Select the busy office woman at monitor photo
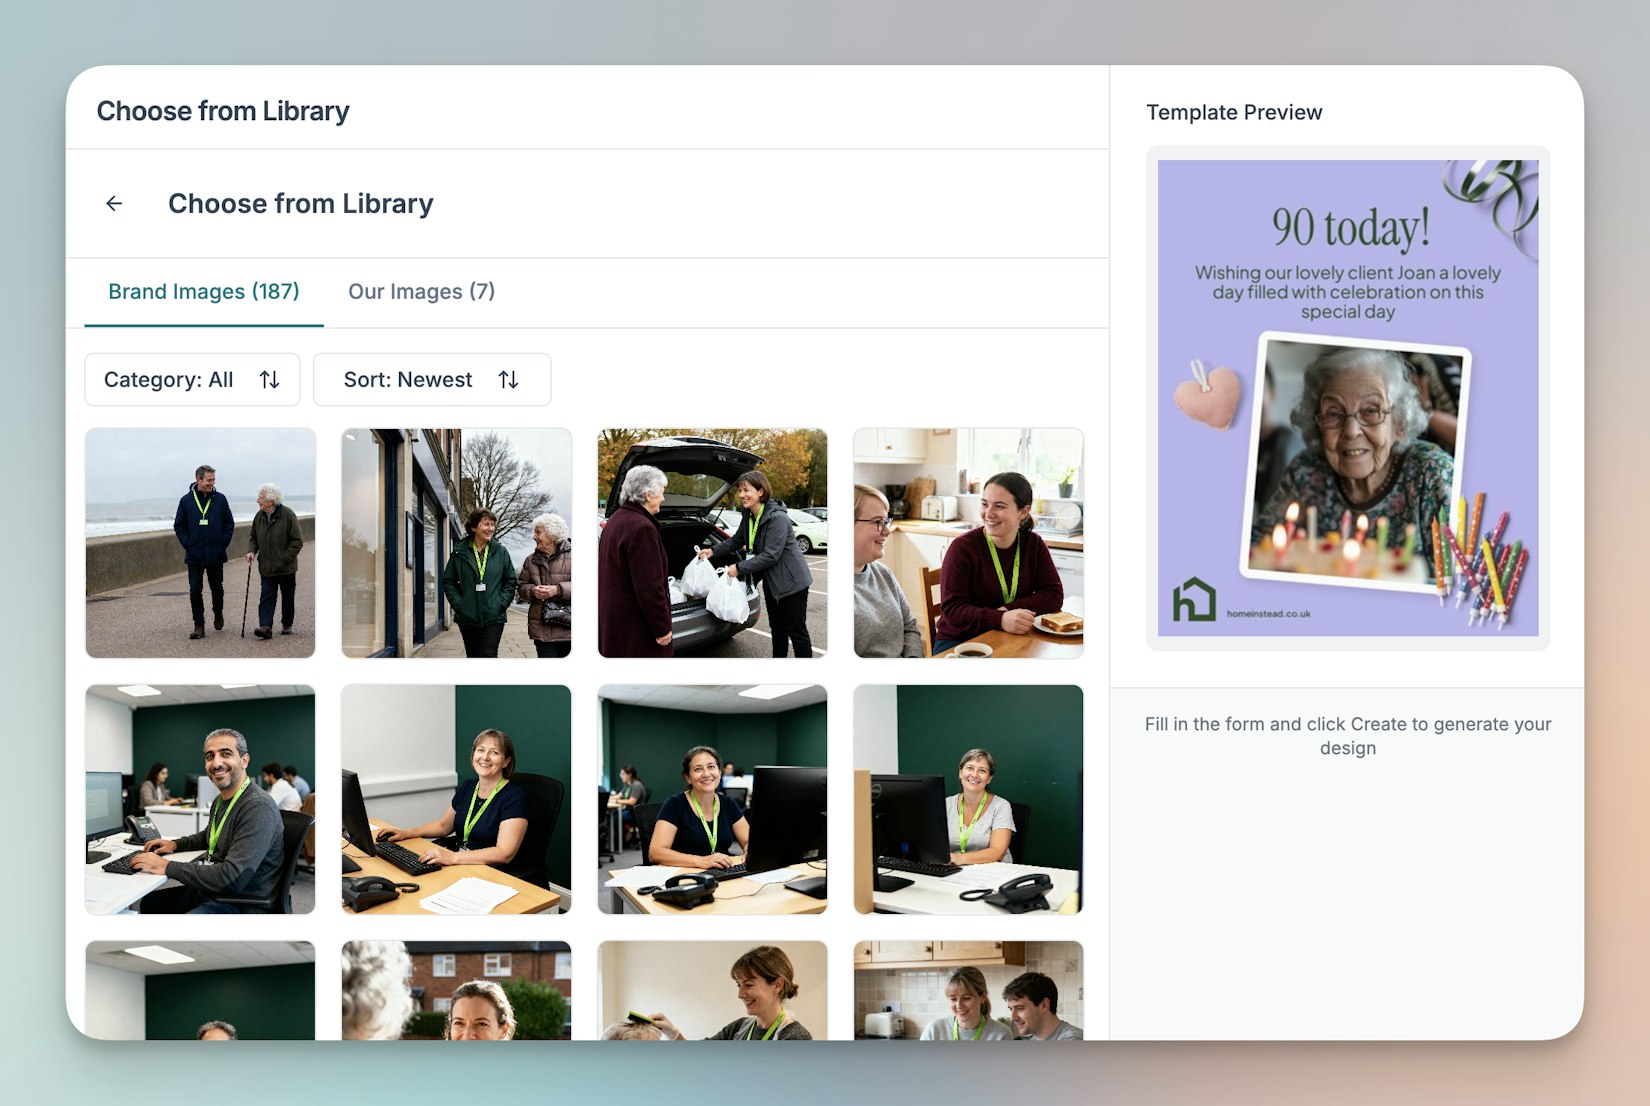Image resolution: width=1650 pixels, height=1106 pixels. (712, 799)
